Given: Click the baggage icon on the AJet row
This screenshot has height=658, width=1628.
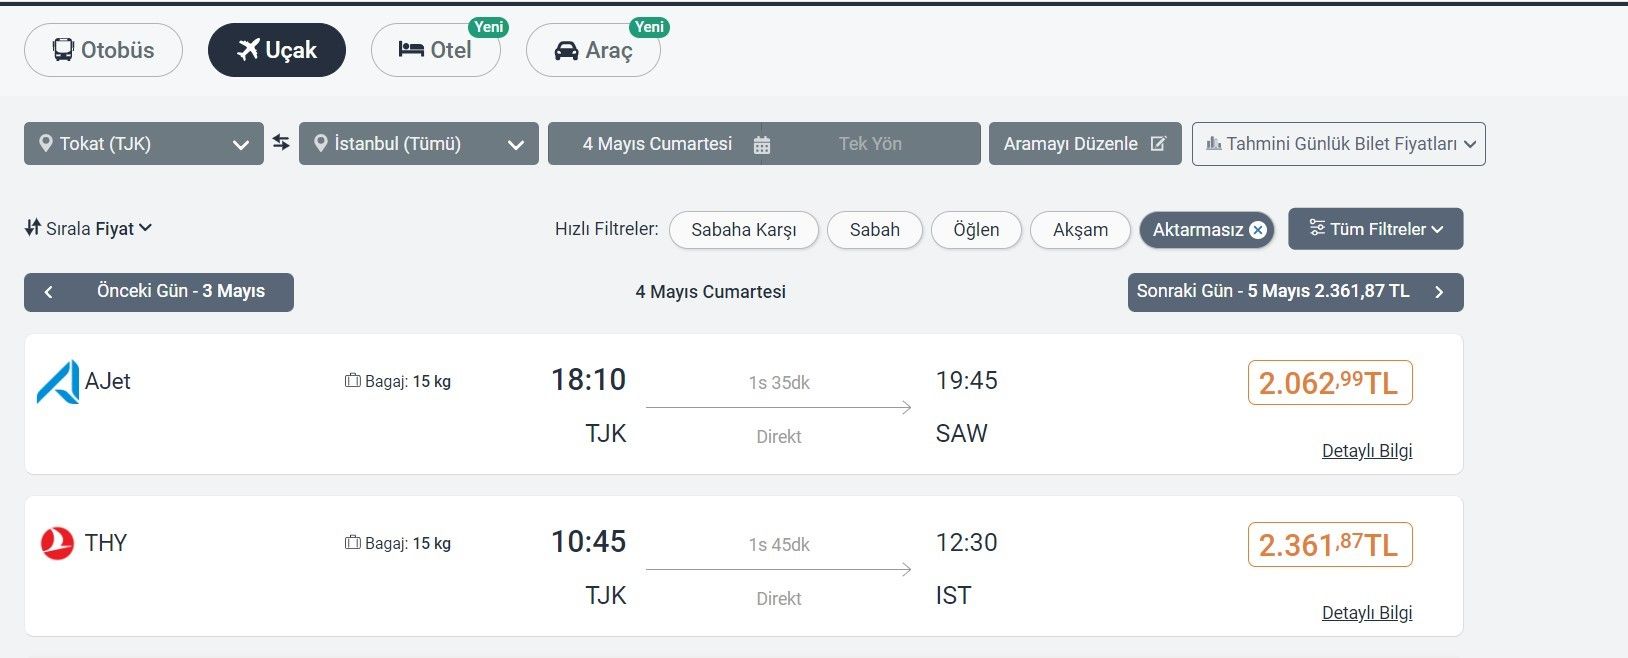Looking at the screenshot, I should click(352, 380).
